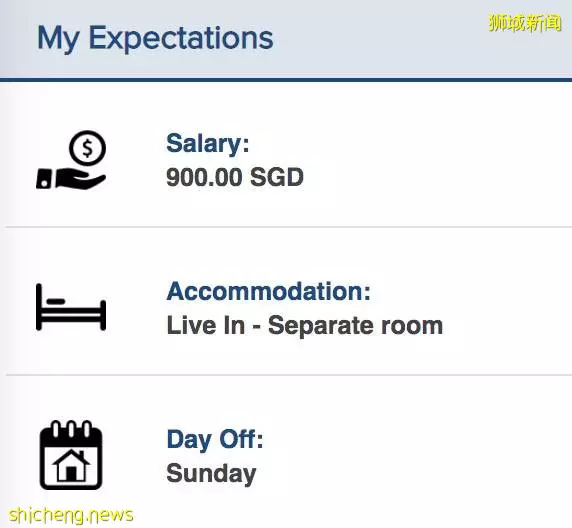
Task: Click the Day Off label
Action: pos(215,439)
